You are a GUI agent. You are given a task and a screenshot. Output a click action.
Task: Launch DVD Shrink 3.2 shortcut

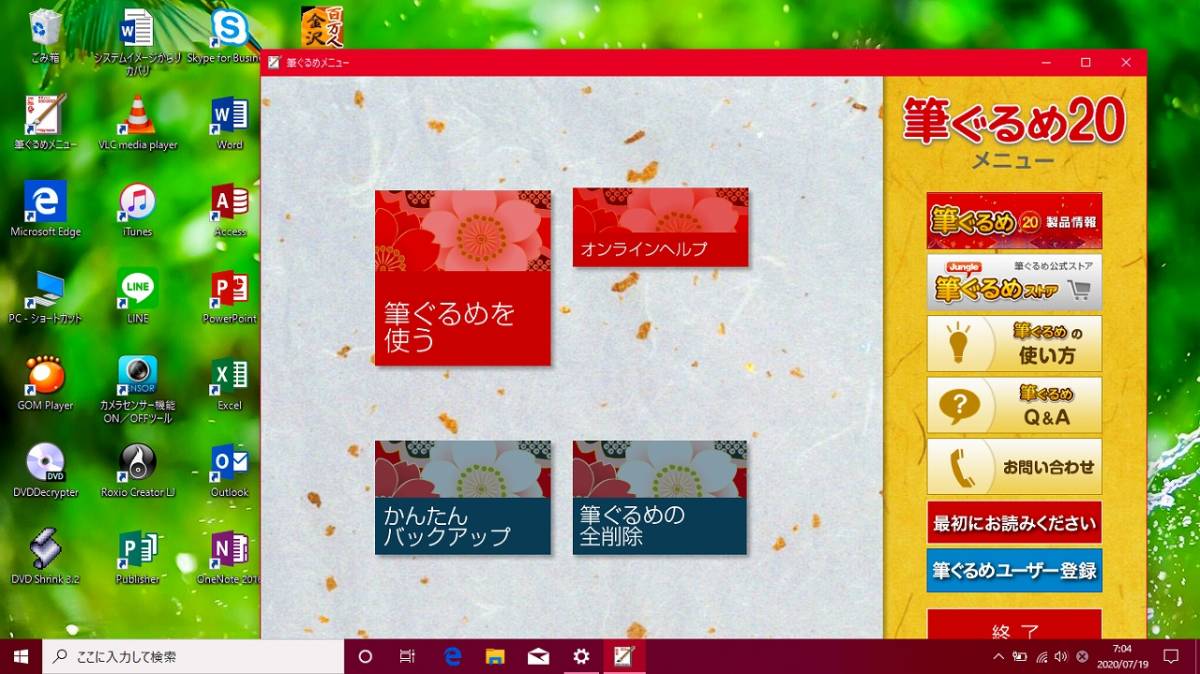(45, 557)
